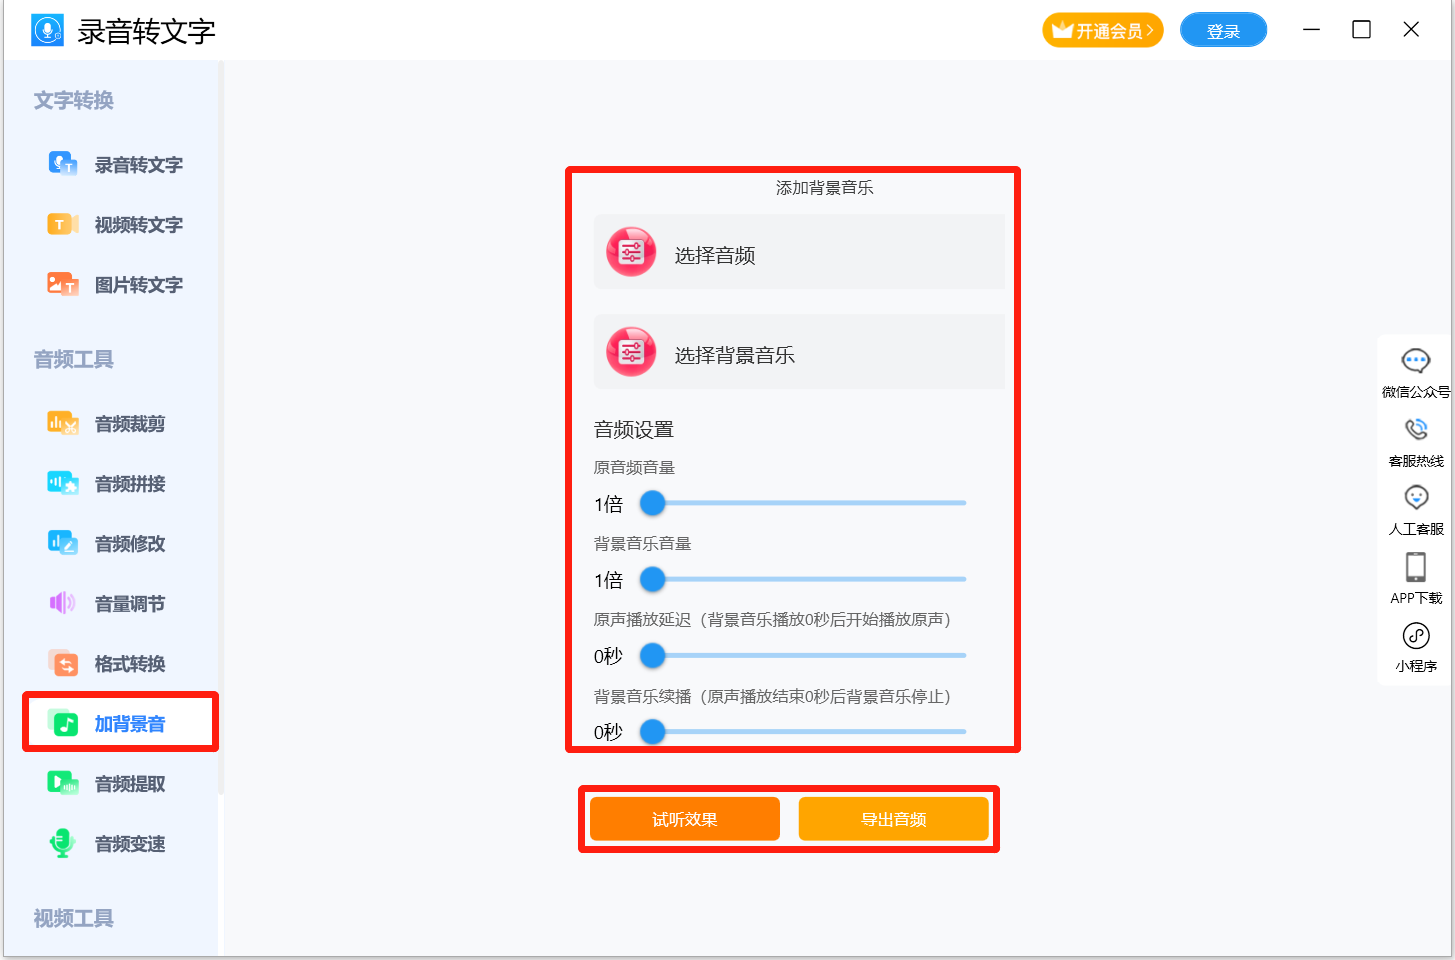
Task: Open the APP下载 phone icon
Action: 1416,567
